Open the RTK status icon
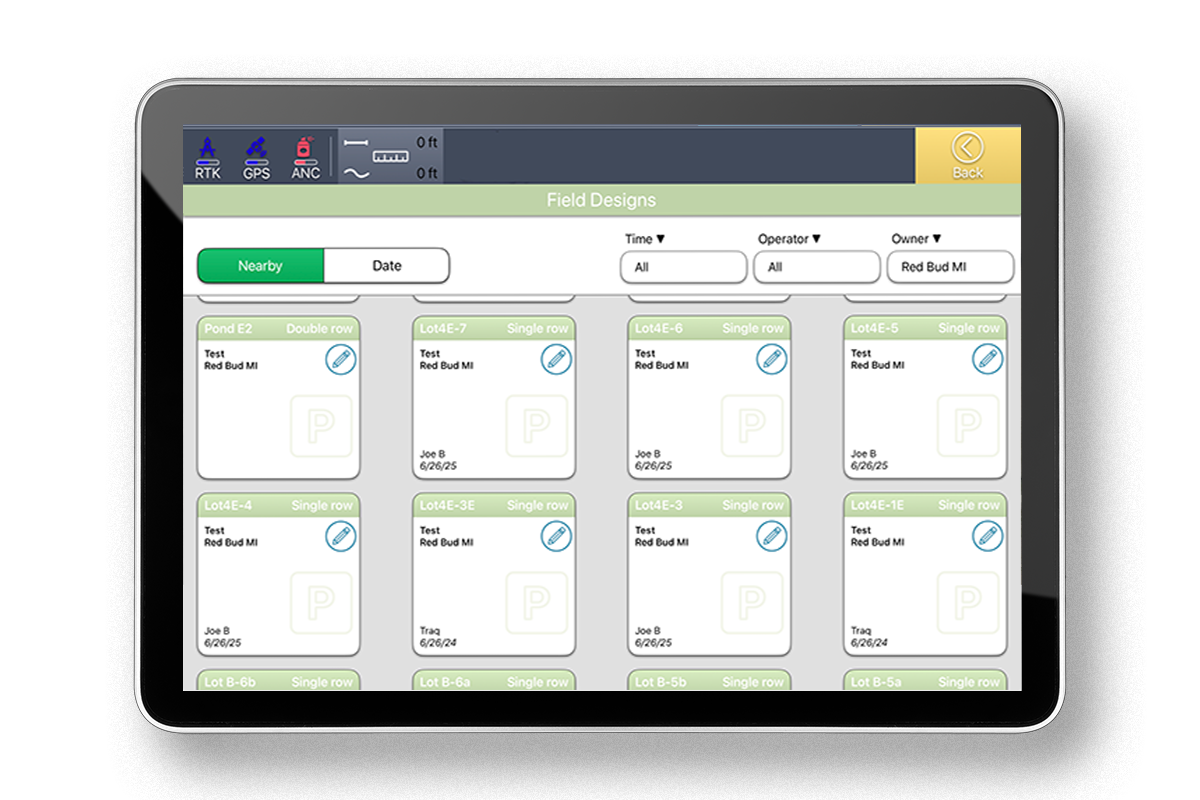 [208, 156]
